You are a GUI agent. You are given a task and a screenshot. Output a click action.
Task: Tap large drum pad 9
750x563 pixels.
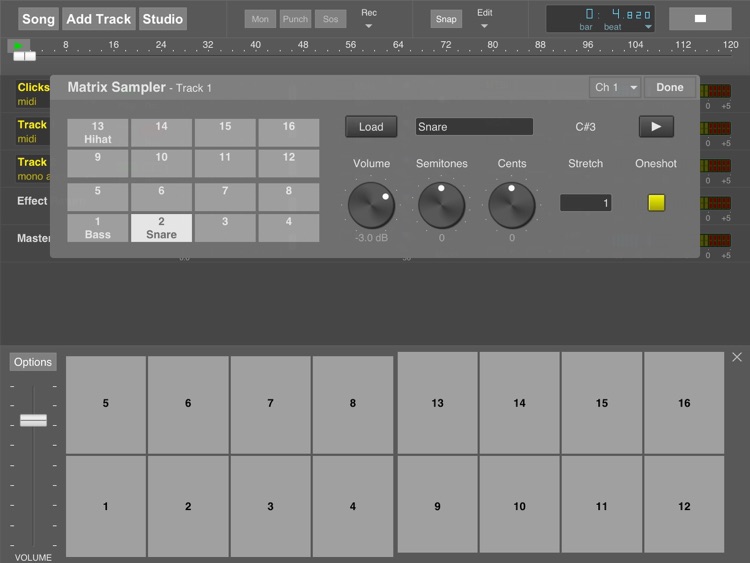[x=437, y=504]
